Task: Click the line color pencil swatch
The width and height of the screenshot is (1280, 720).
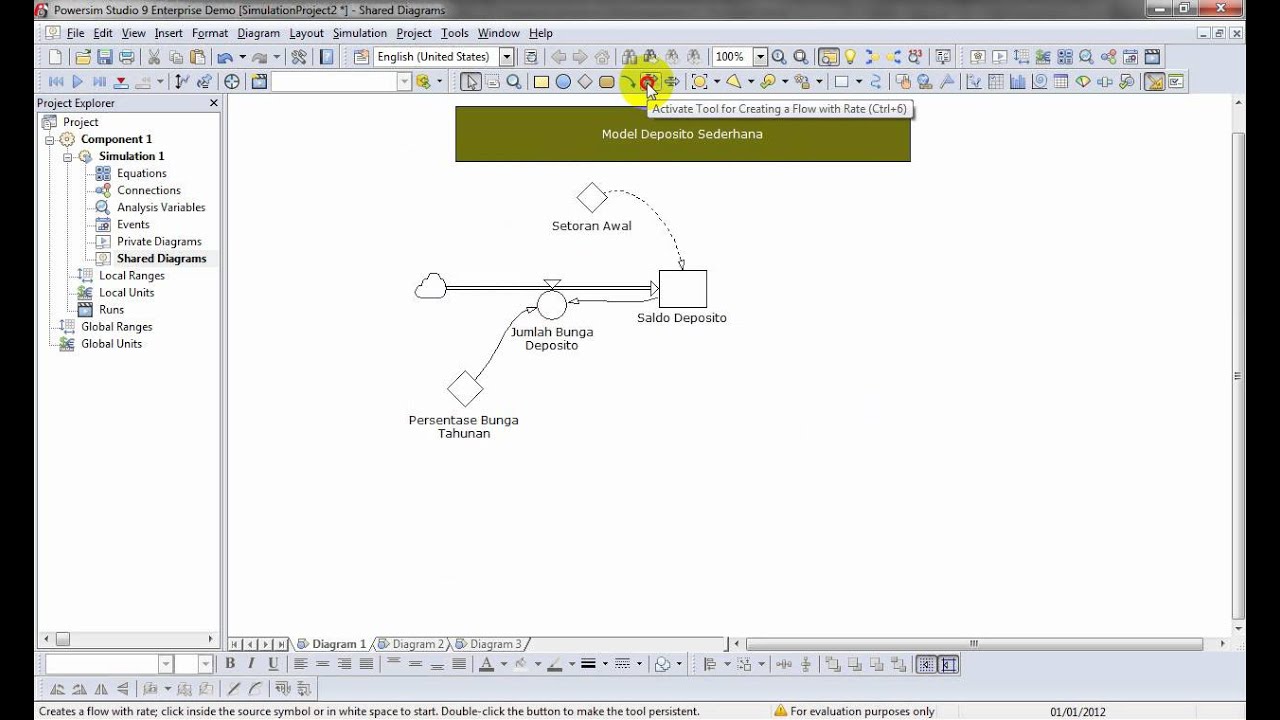Action: pos(554,664)
